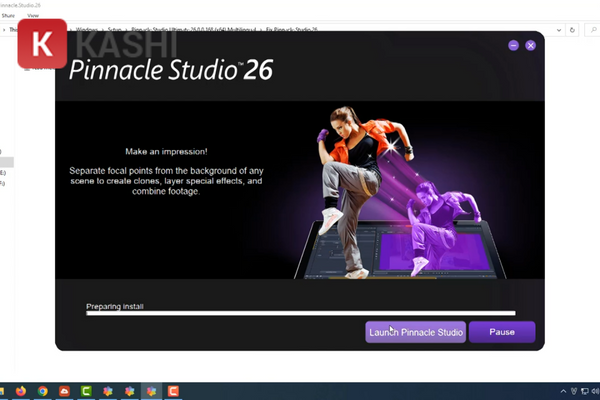
Task: Click the red Kashi K logo
Action: coord(43,44)
